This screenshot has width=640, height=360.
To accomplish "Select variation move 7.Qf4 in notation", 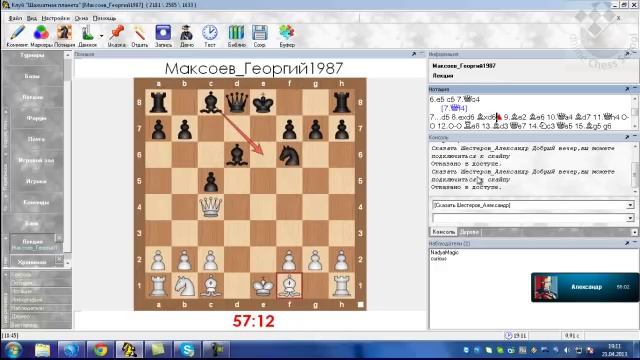I will point(454,108).
